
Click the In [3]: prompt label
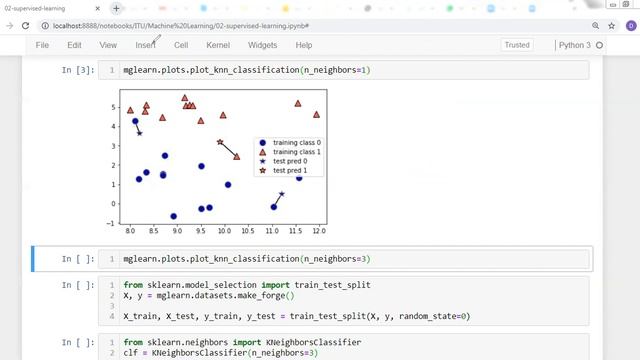[x=78, y=70]
